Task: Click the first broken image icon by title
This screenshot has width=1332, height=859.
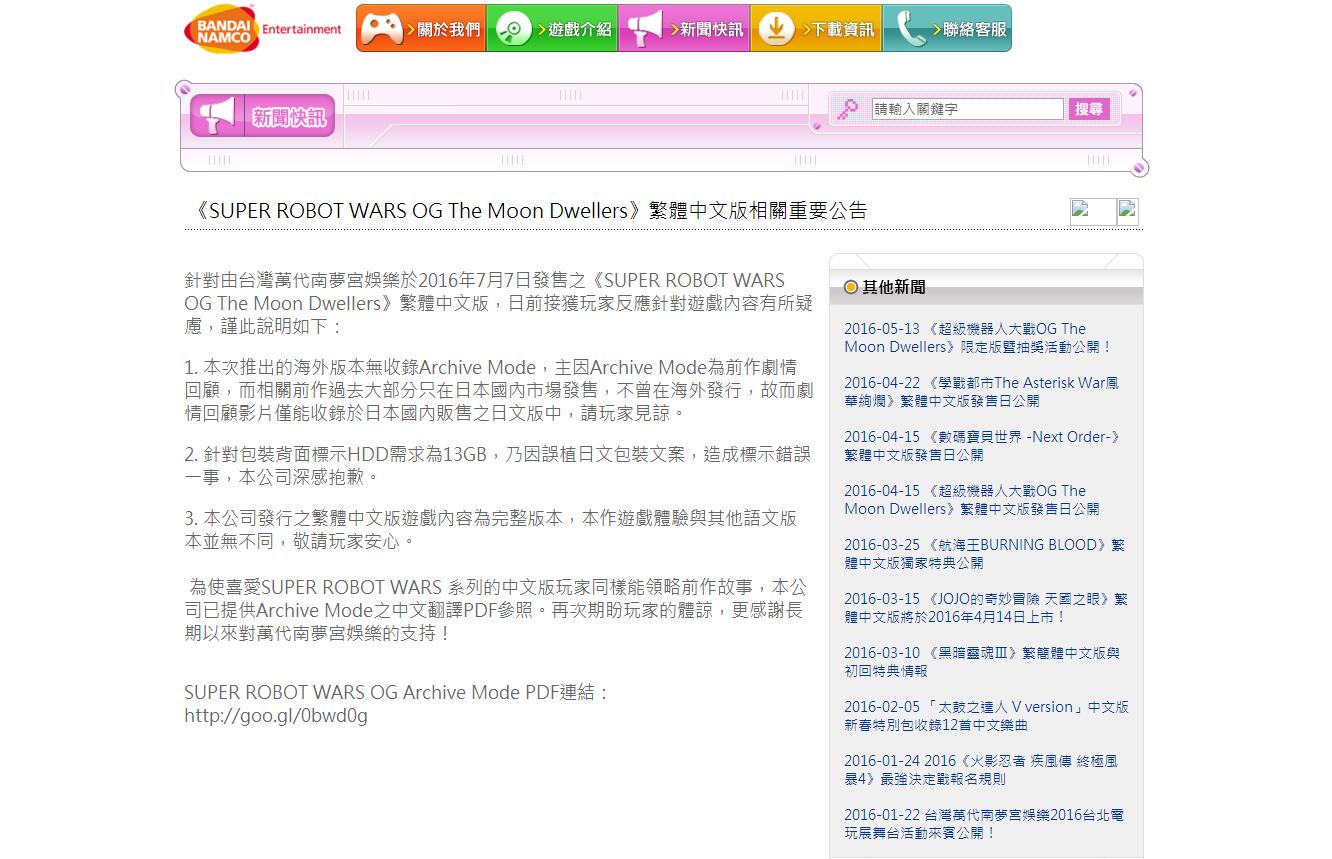Action: 1091,211
